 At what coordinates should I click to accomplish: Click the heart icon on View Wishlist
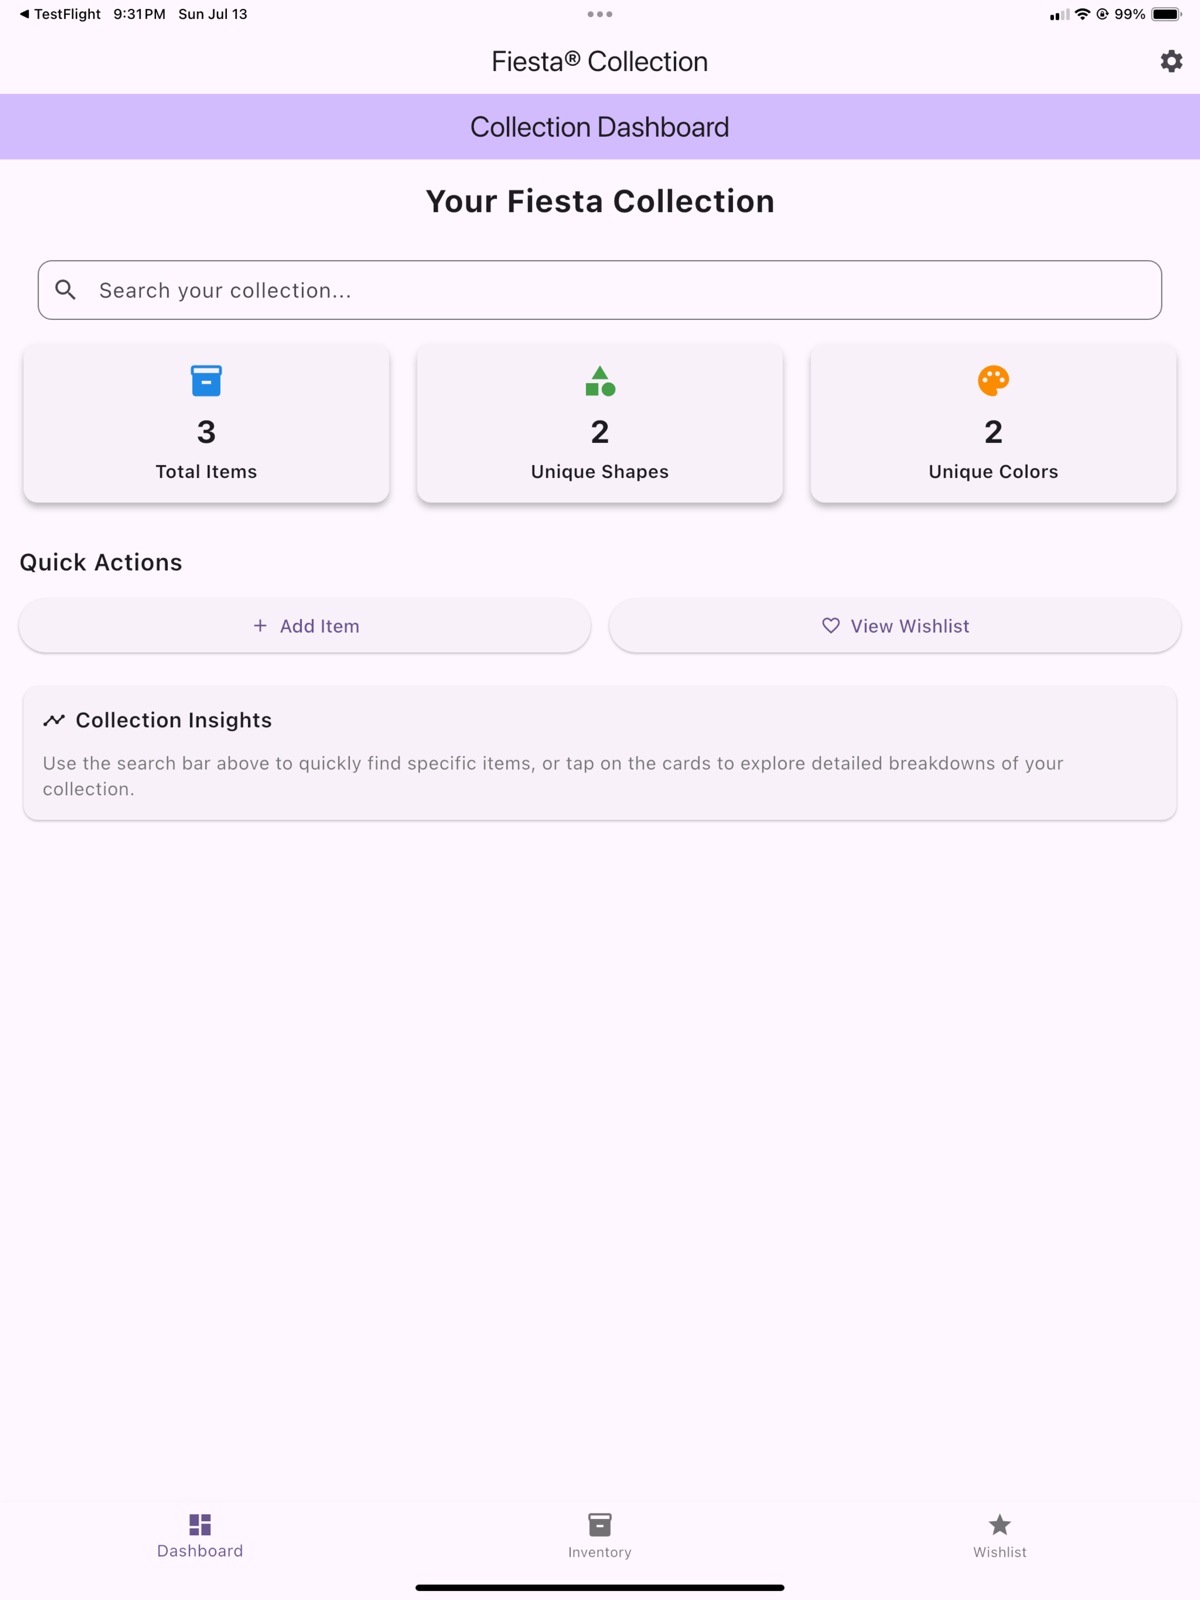(831, 625)
